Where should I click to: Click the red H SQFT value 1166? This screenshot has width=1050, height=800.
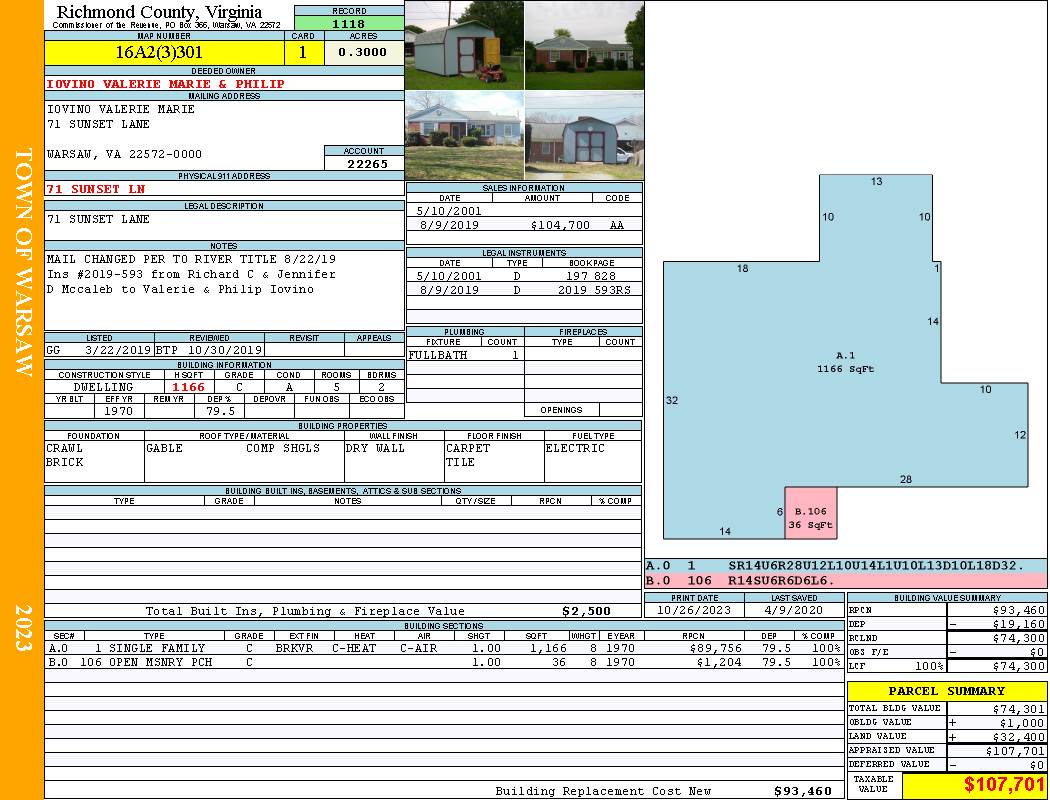coord(188,387)
